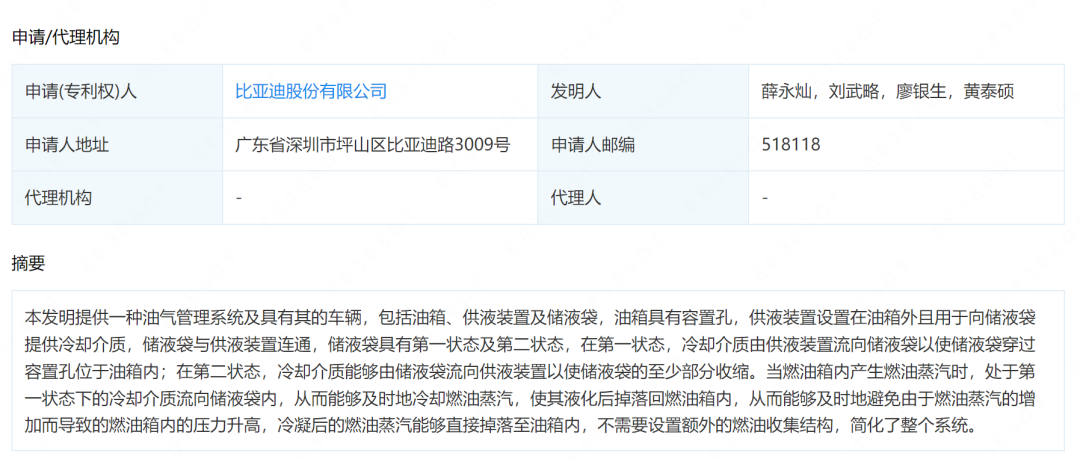Click the 摘要 section heading

click(28, 263)
